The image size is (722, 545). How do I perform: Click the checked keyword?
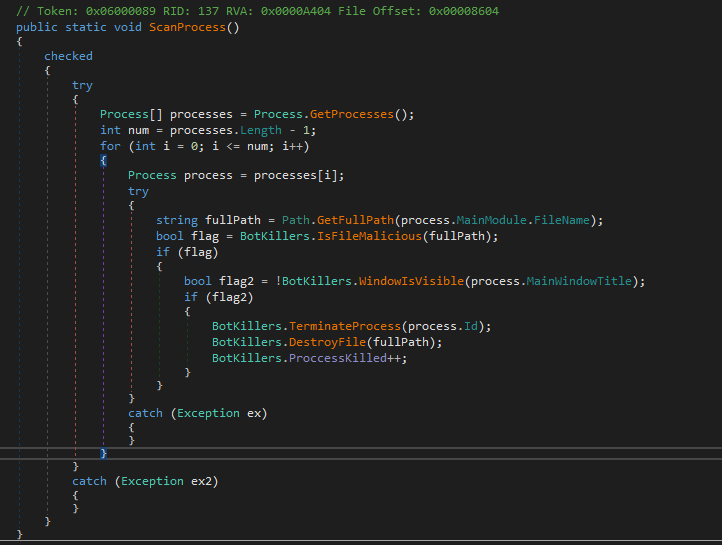click(x=68, y=56)
